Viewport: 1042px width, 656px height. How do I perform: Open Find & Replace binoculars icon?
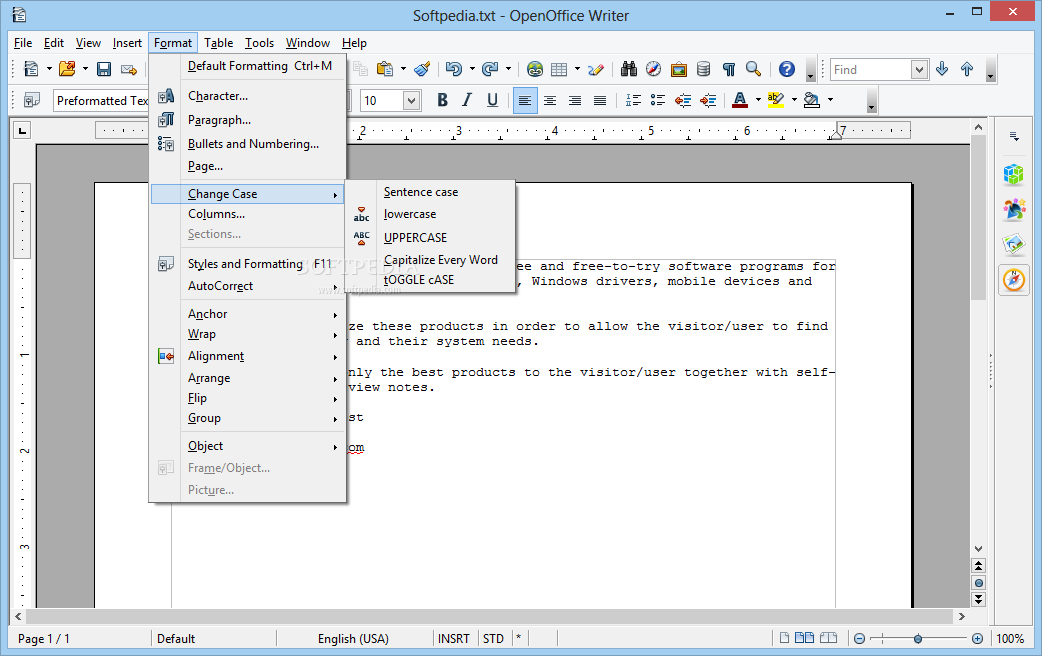(629, 69)
